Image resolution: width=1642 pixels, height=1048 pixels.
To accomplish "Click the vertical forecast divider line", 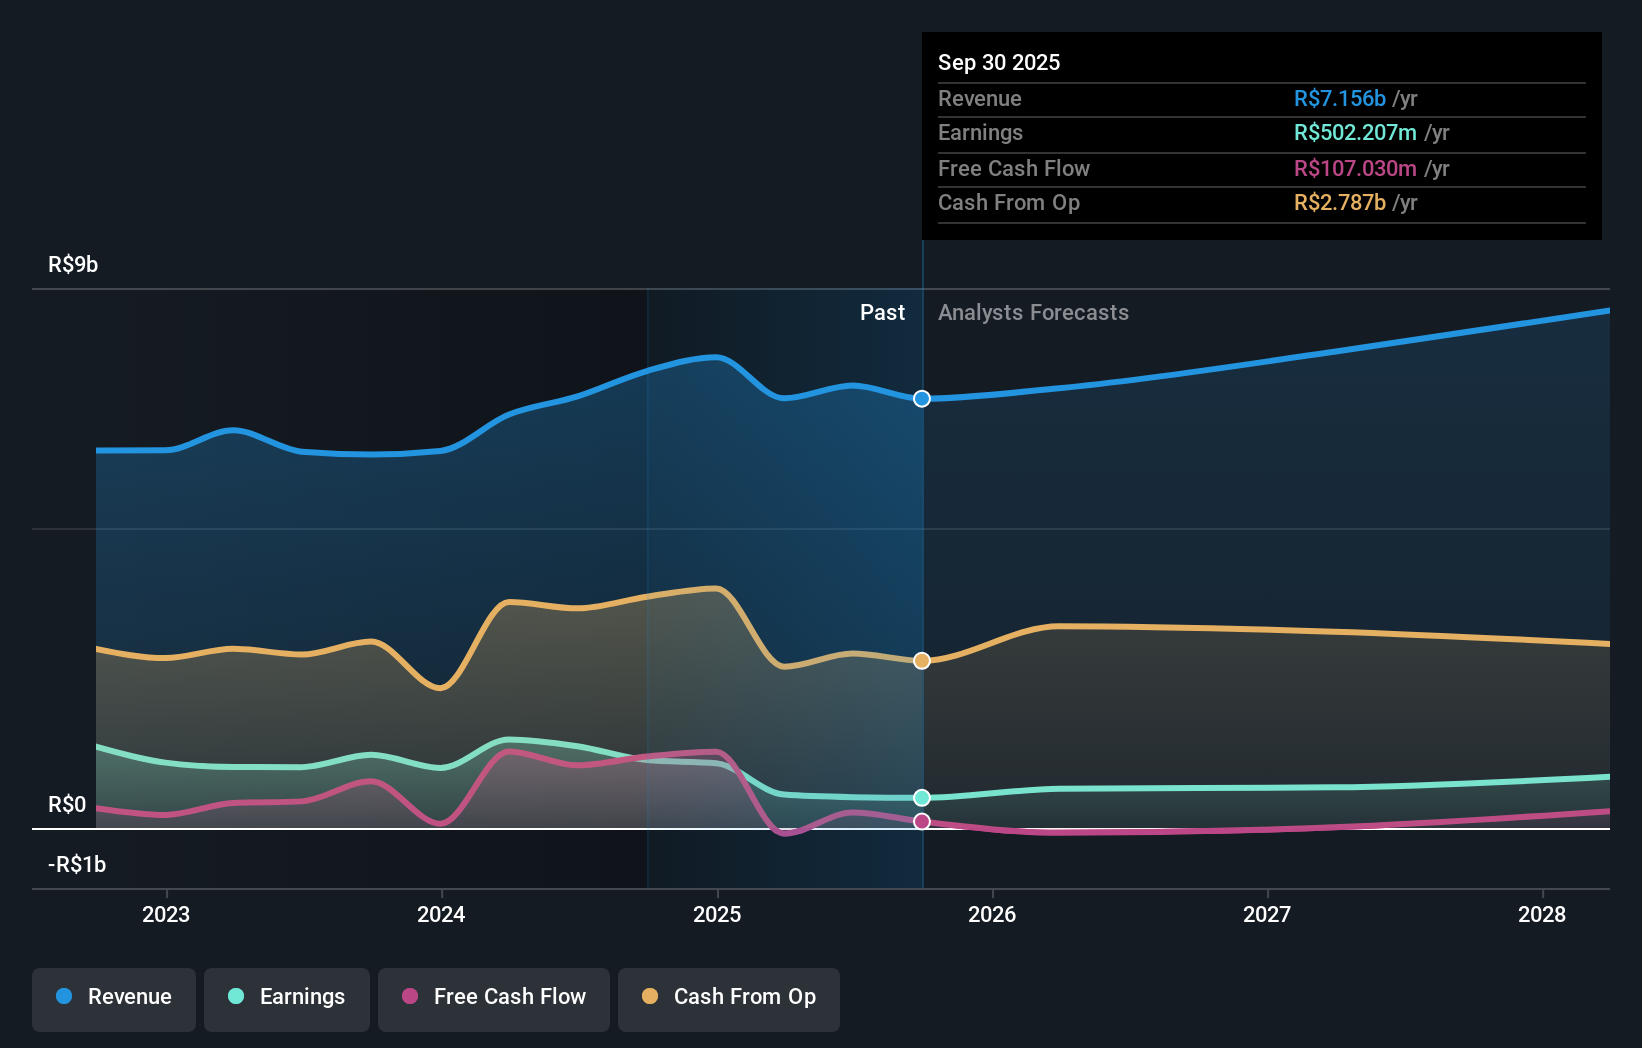I will pyautogui.click(x=921, y=560).
